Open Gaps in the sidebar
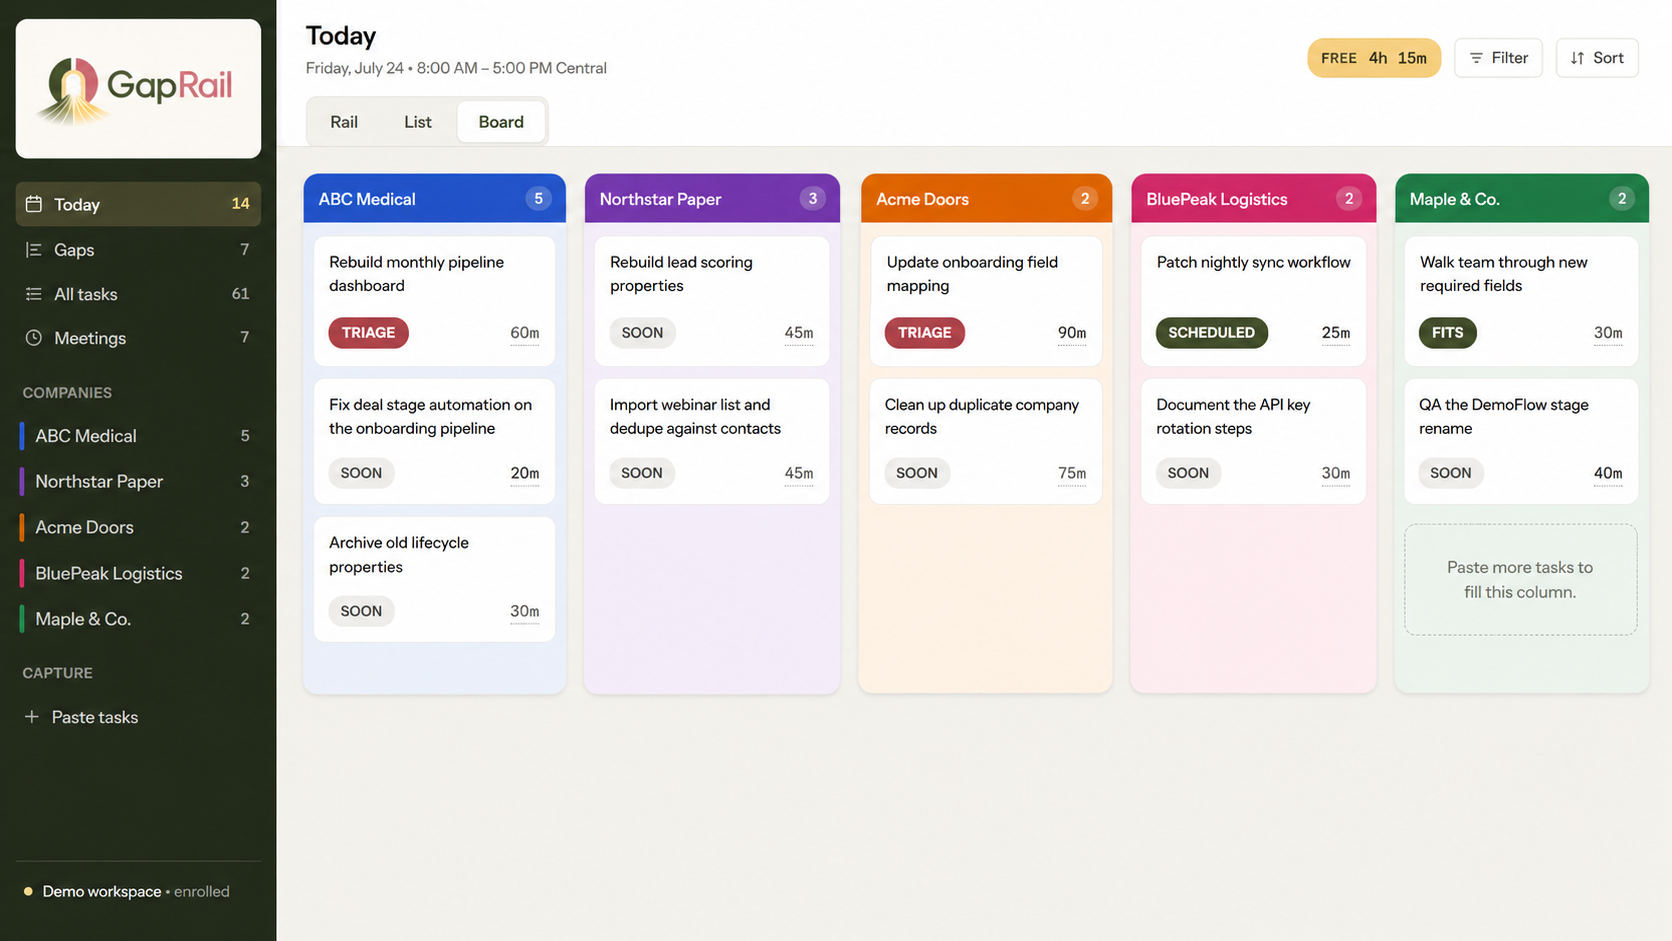 coord(138,250)
